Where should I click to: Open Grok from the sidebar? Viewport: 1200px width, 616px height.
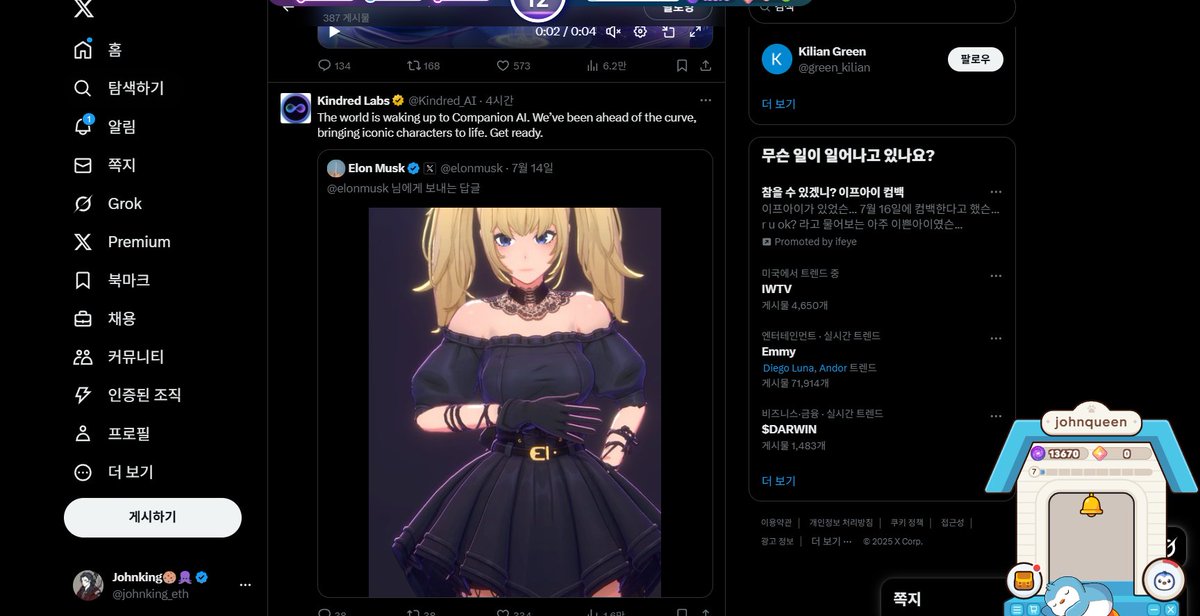coord(108,204)
